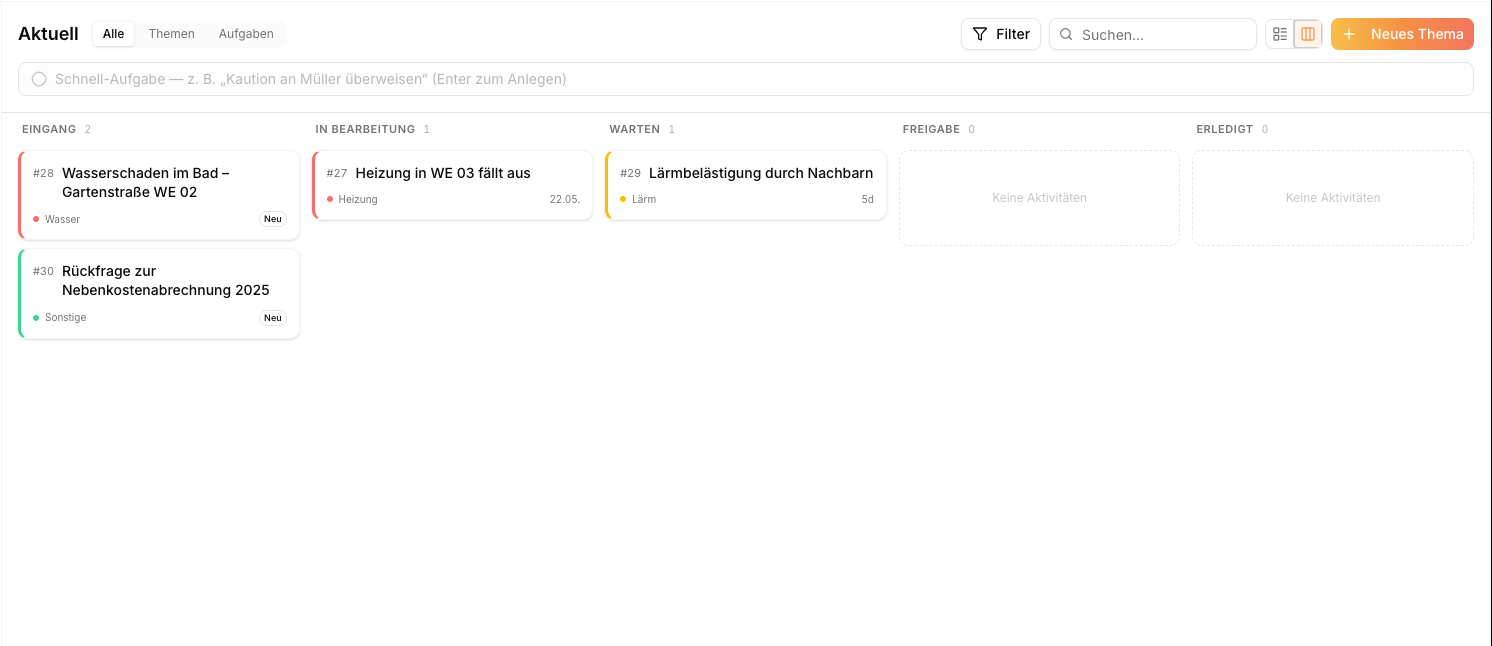Select the Alle tab
The image size is (1492, 646).
point(114,34)
